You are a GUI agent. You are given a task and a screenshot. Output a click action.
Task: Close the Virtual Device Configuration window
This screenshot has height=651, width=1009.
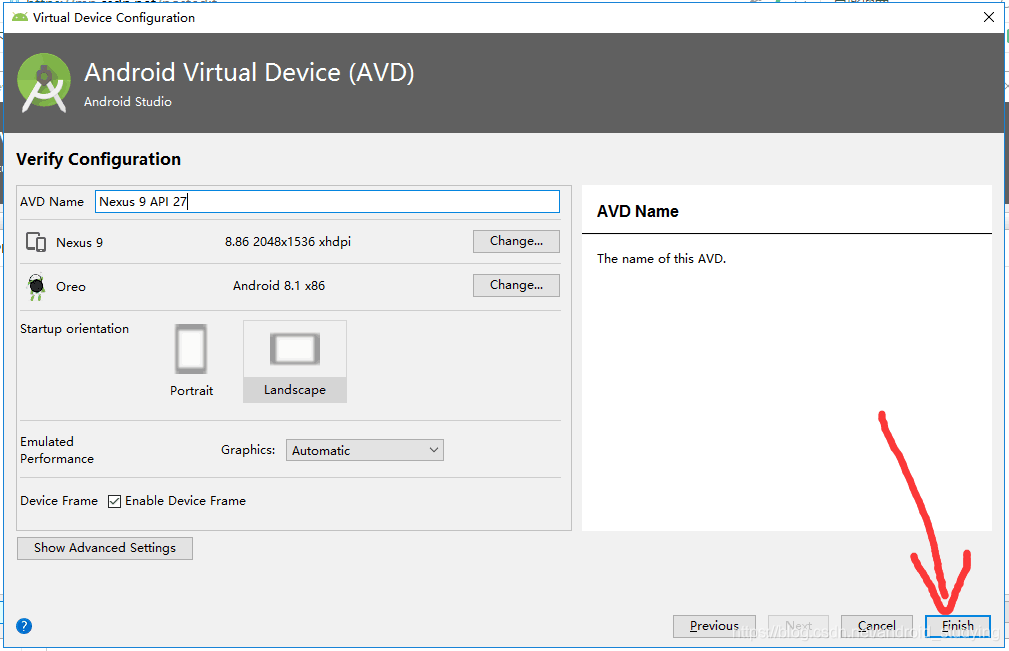tap(989, 17)
